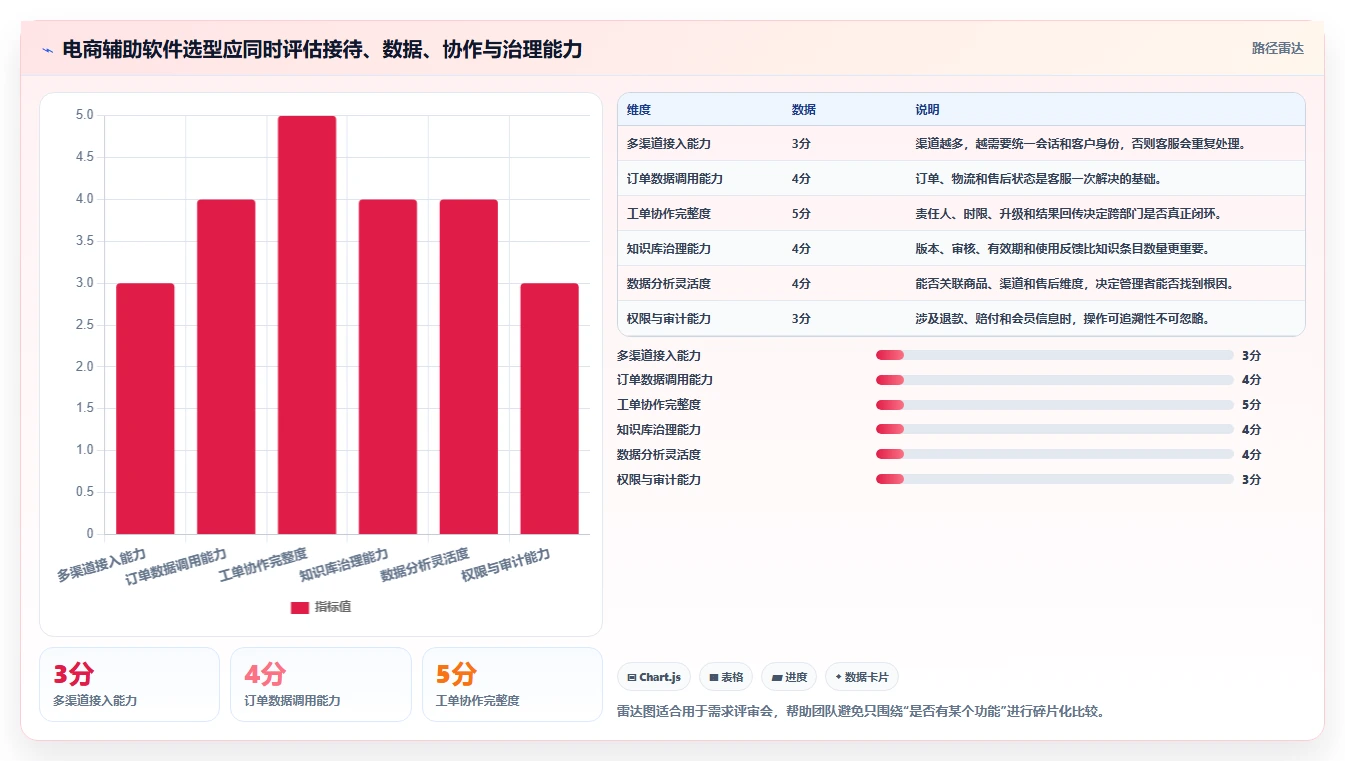Click the 知识库治理能力 progress bar
The width and height of the screenshot is (1345, 761).
coord(1054,430)
